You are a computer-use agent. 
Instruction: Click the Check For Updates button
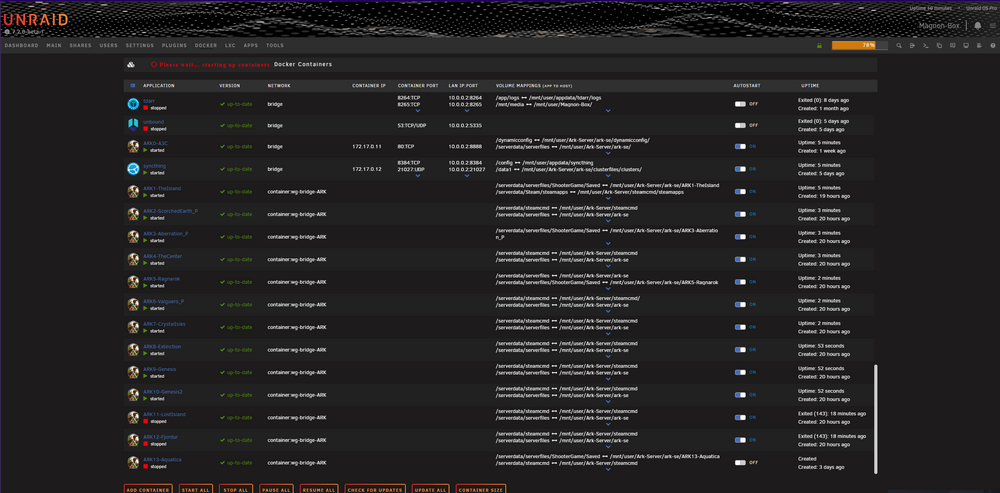(375, 489)
